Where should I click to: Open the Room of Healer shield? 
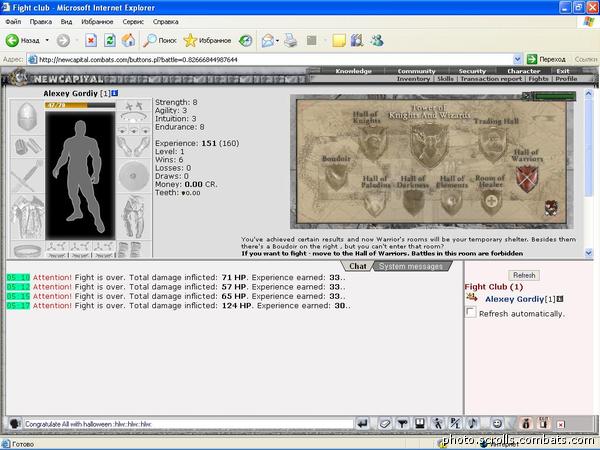point(491,202)
